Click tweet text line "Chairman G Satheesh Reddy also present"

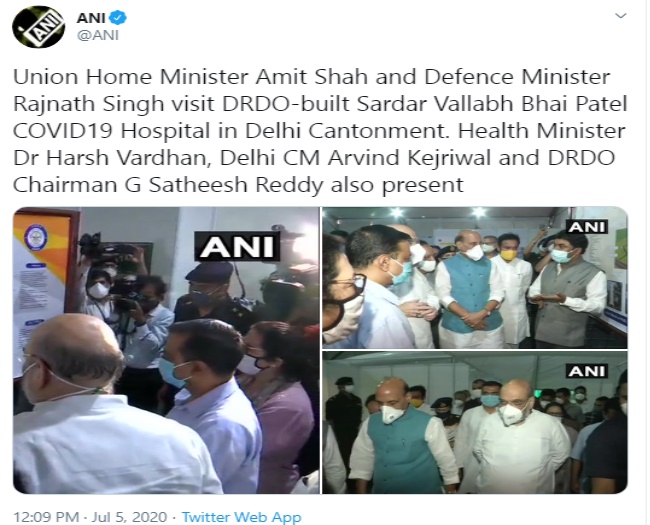pos(238,185)
